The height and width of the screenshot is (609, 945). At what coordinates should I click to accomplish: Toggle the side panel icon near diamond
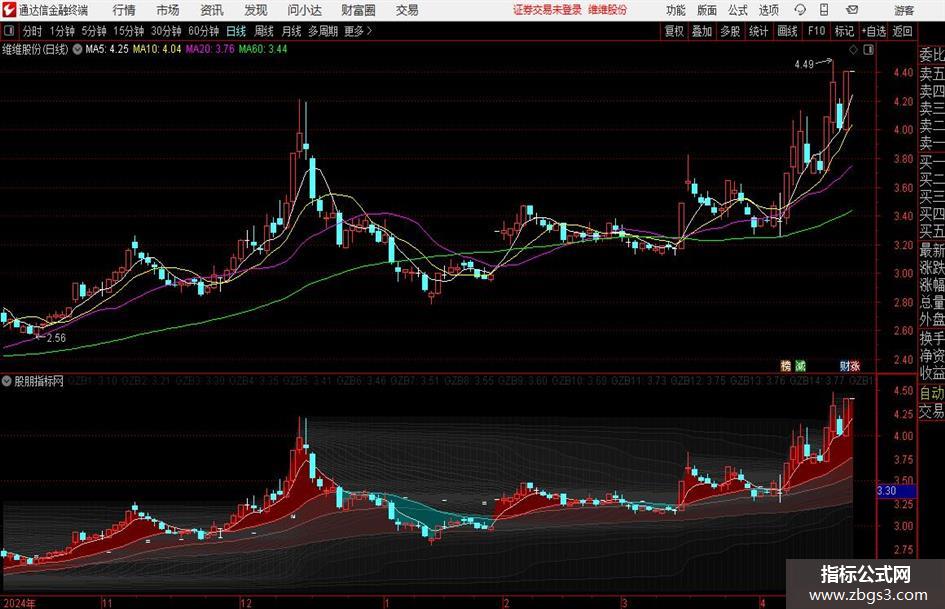tap(868, 50)
